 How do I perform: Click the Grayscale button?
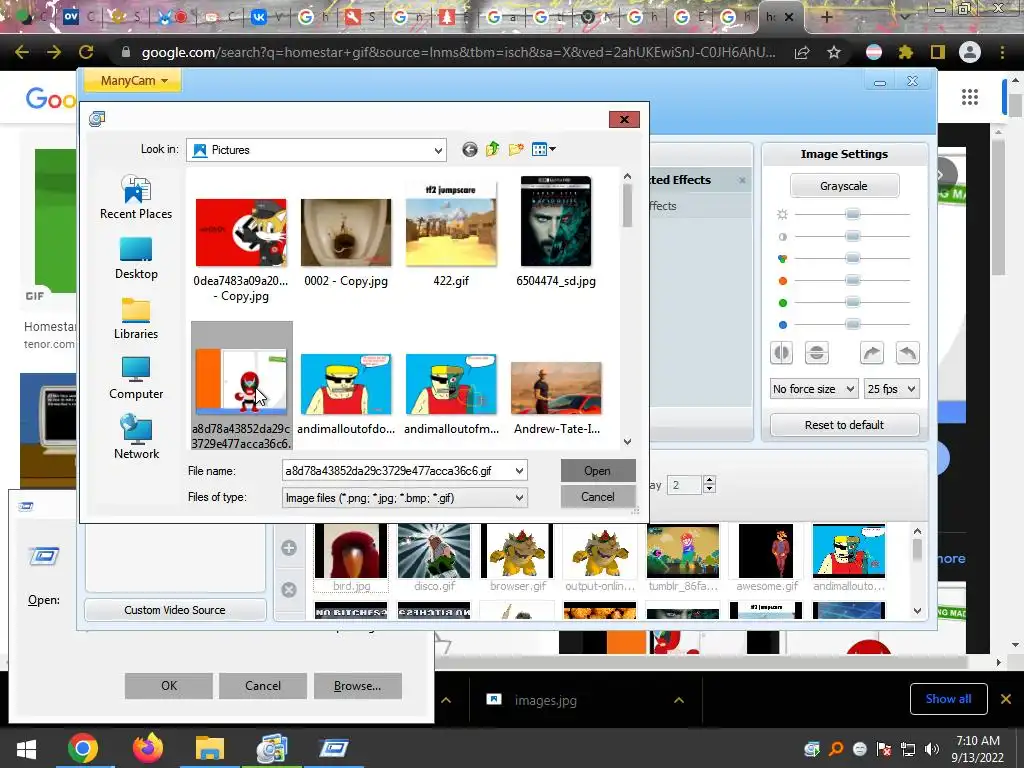coord(844,186)
